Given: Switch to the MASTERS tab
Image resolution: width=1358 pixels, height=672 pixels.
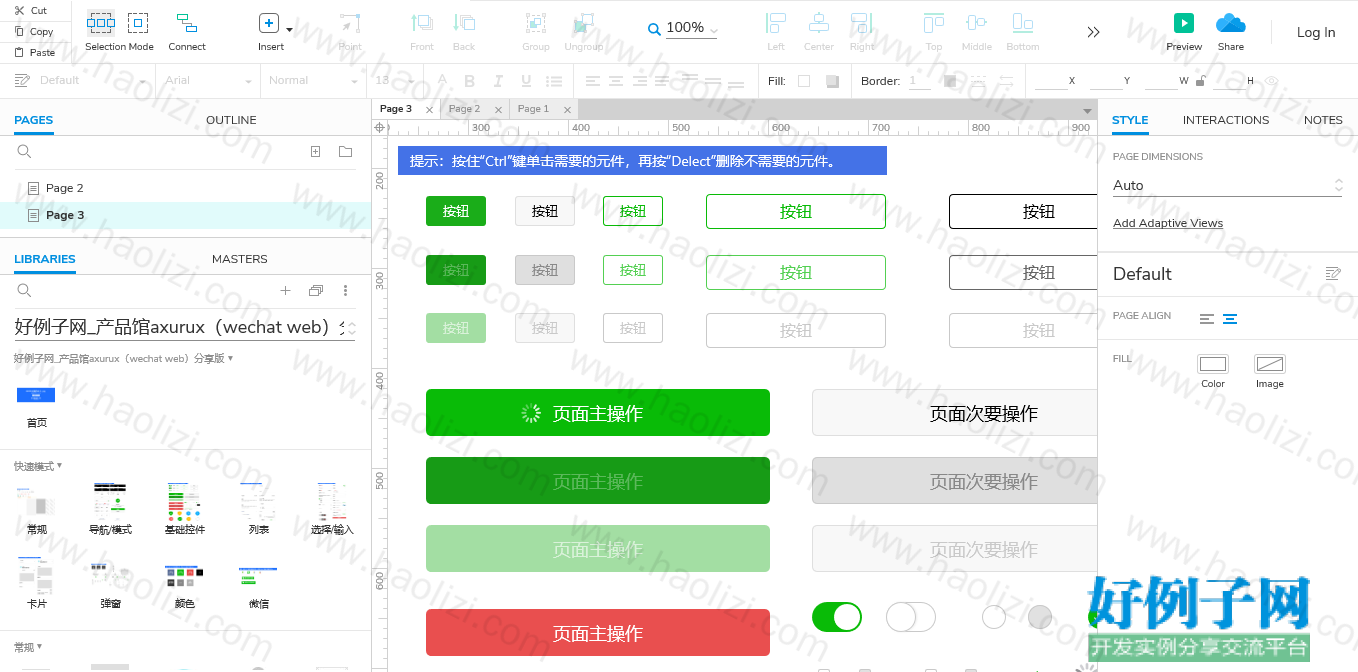Looking at the screenshot, I should [240, 259].
